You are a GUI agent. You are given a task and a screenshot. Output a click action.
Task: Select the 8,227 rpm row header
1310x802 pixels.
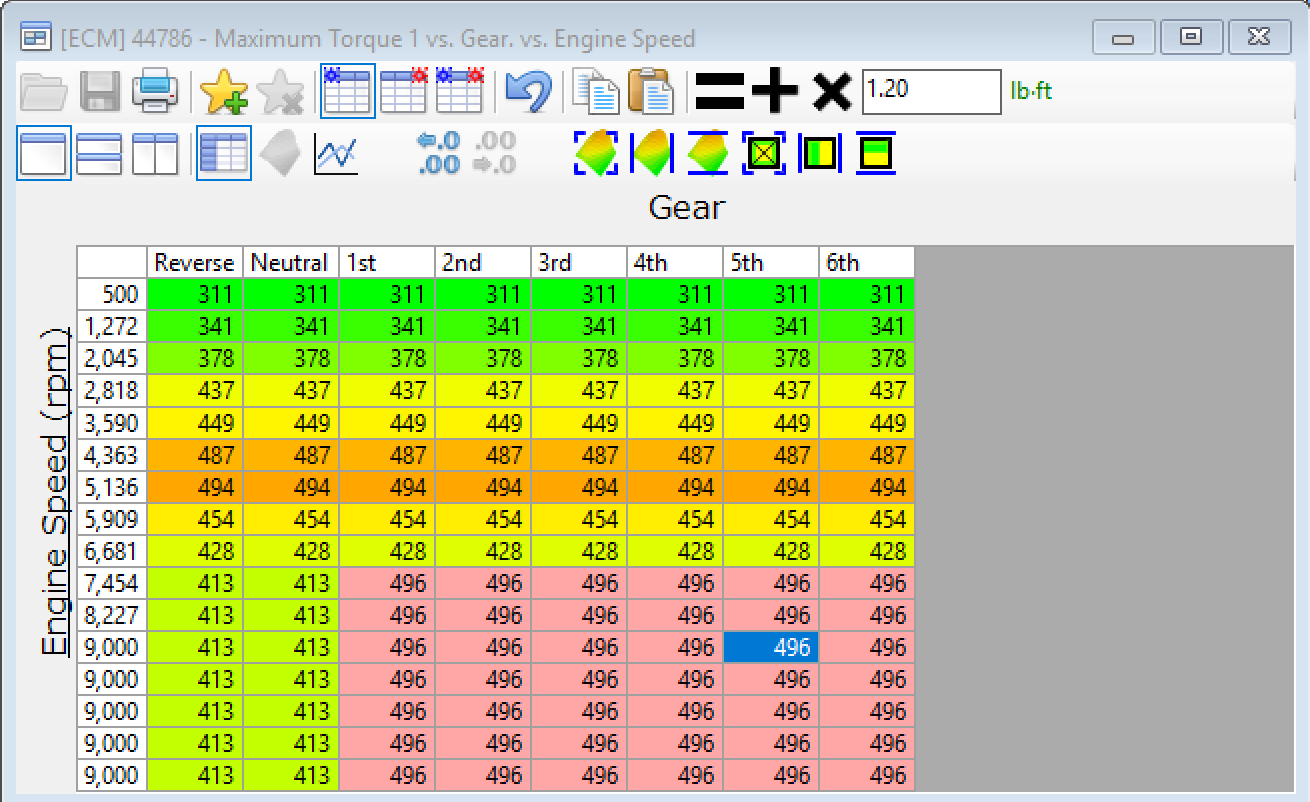click(x=112, y=615)
